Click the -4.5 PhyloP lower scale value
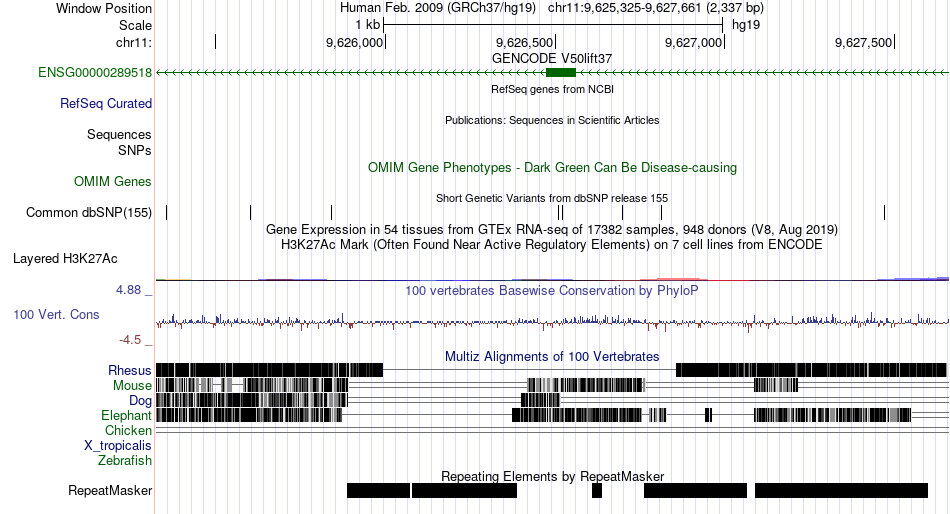Screen dimensions: 950x514 pos(130,340)
